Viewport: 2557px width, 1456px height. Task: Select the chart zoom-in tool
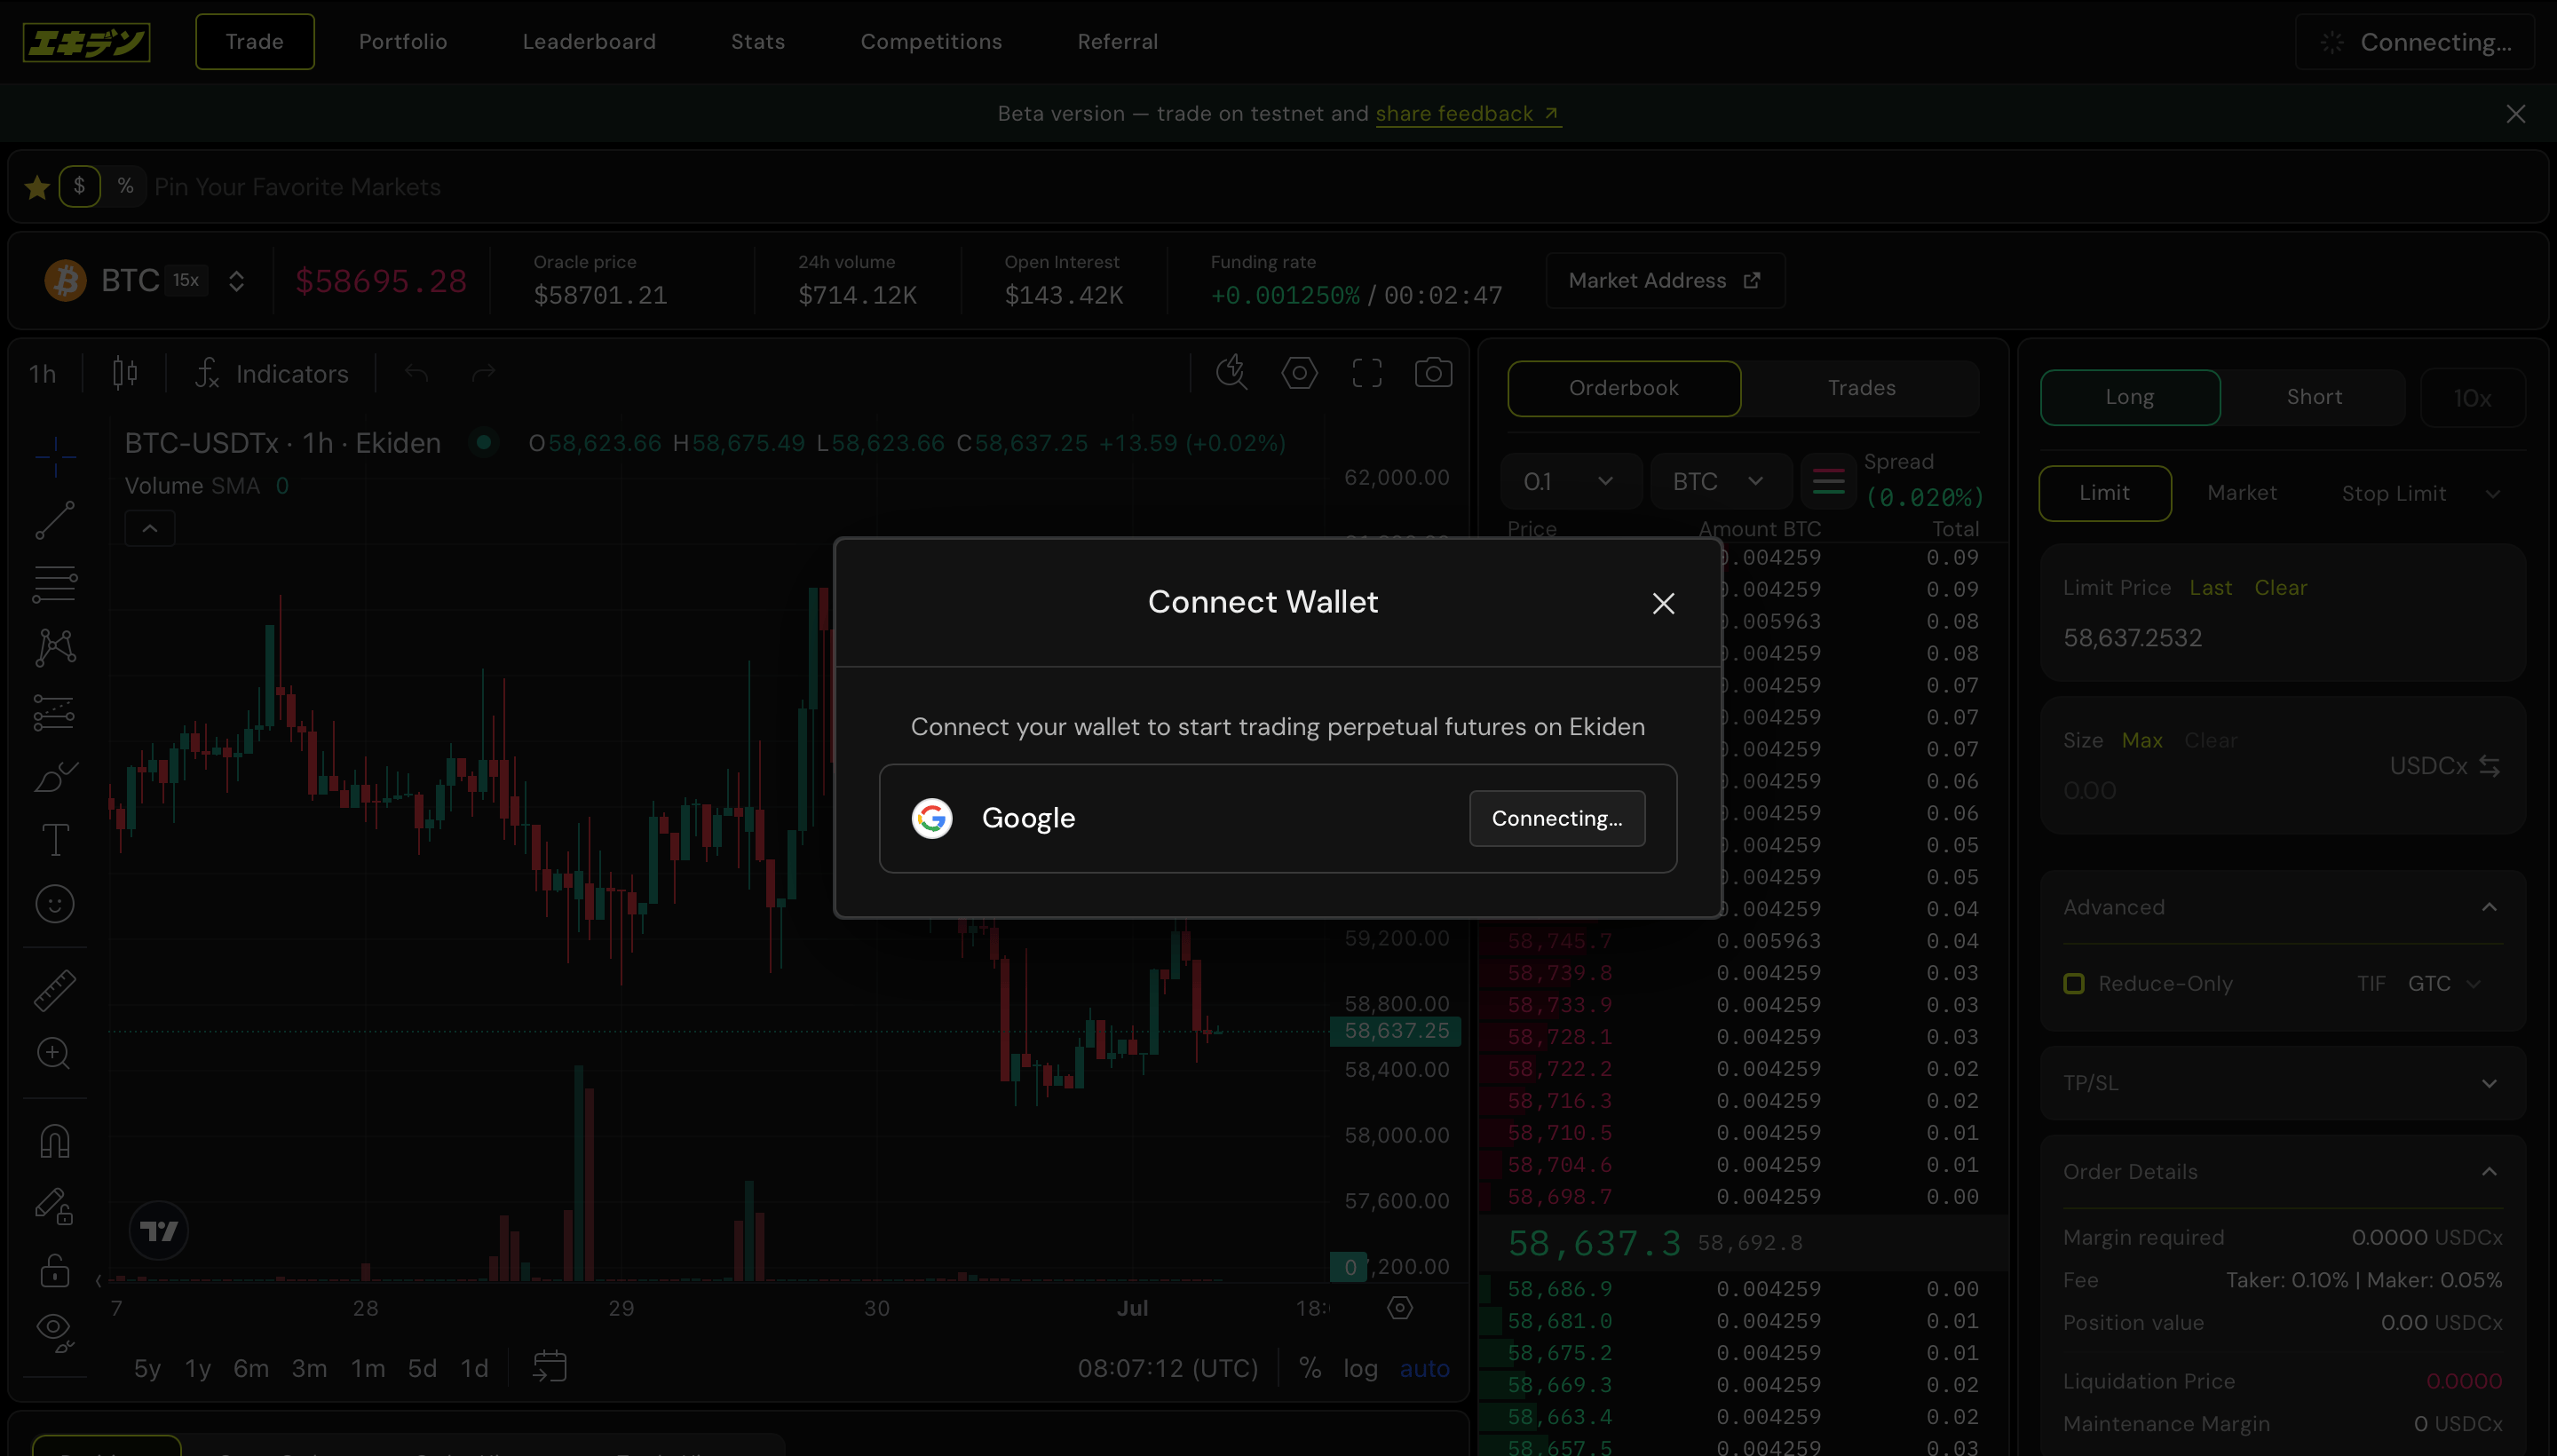(x=55, y=1054)
